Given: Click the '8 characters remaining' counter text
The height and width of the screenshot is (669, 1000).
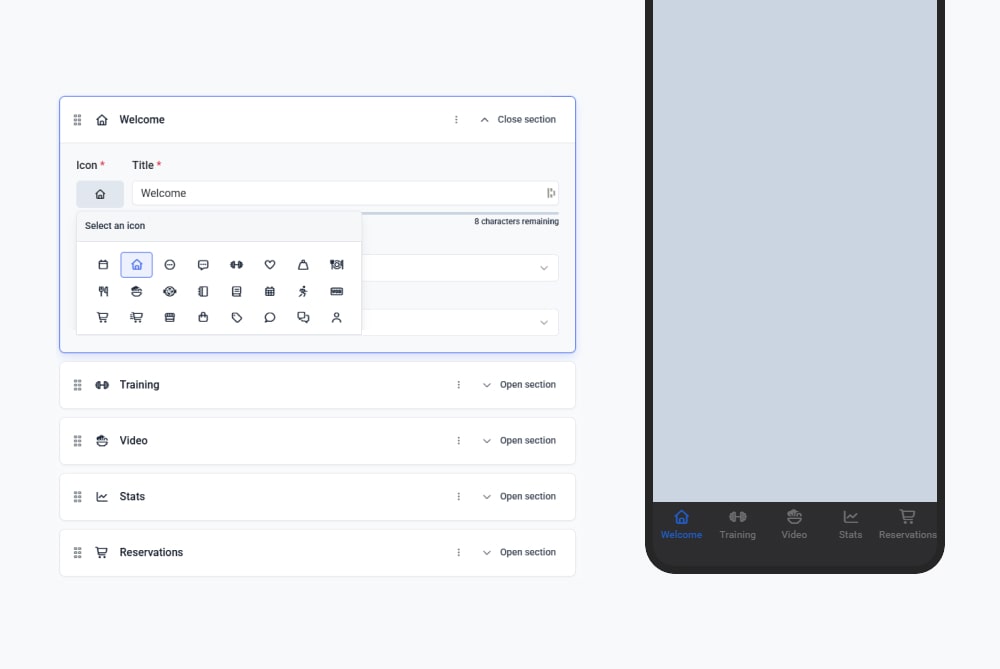Looking at the screenshot, I should point(516,221).
